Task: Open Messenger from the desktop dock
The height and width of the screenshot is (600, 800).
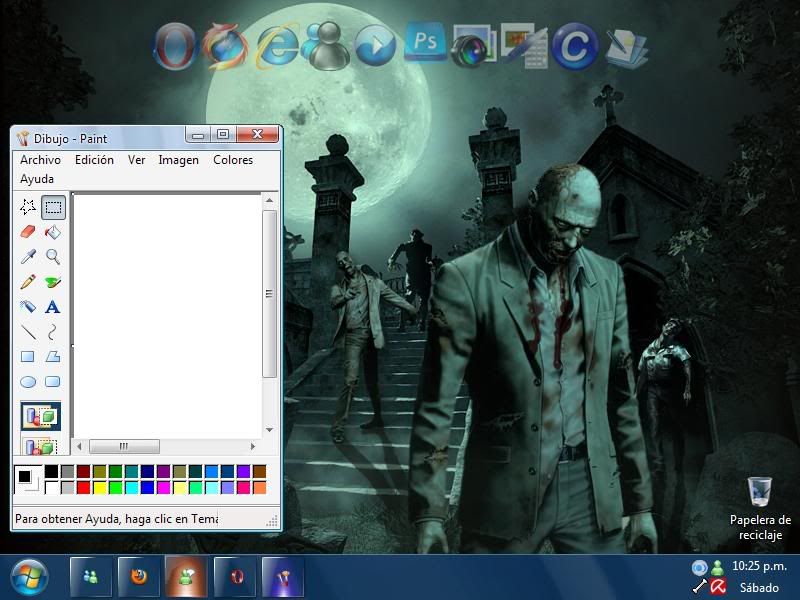Action: pos(326,46)
